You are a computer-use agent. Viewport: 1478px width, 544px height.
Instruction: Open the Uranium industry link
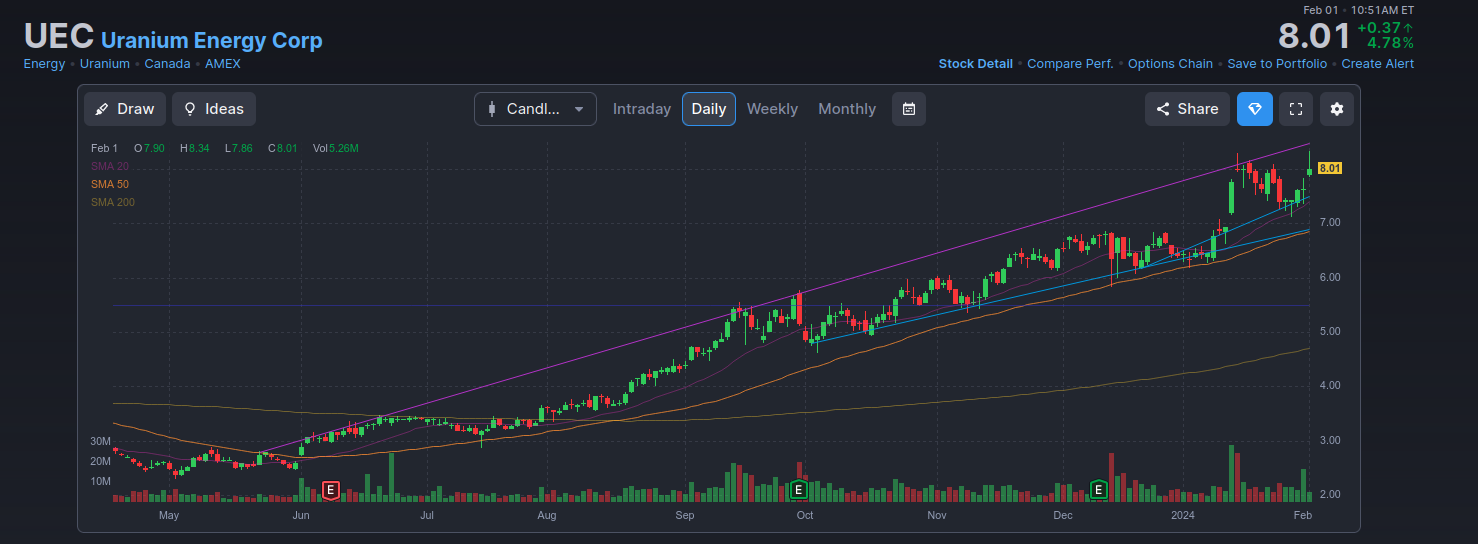(105, 64)
